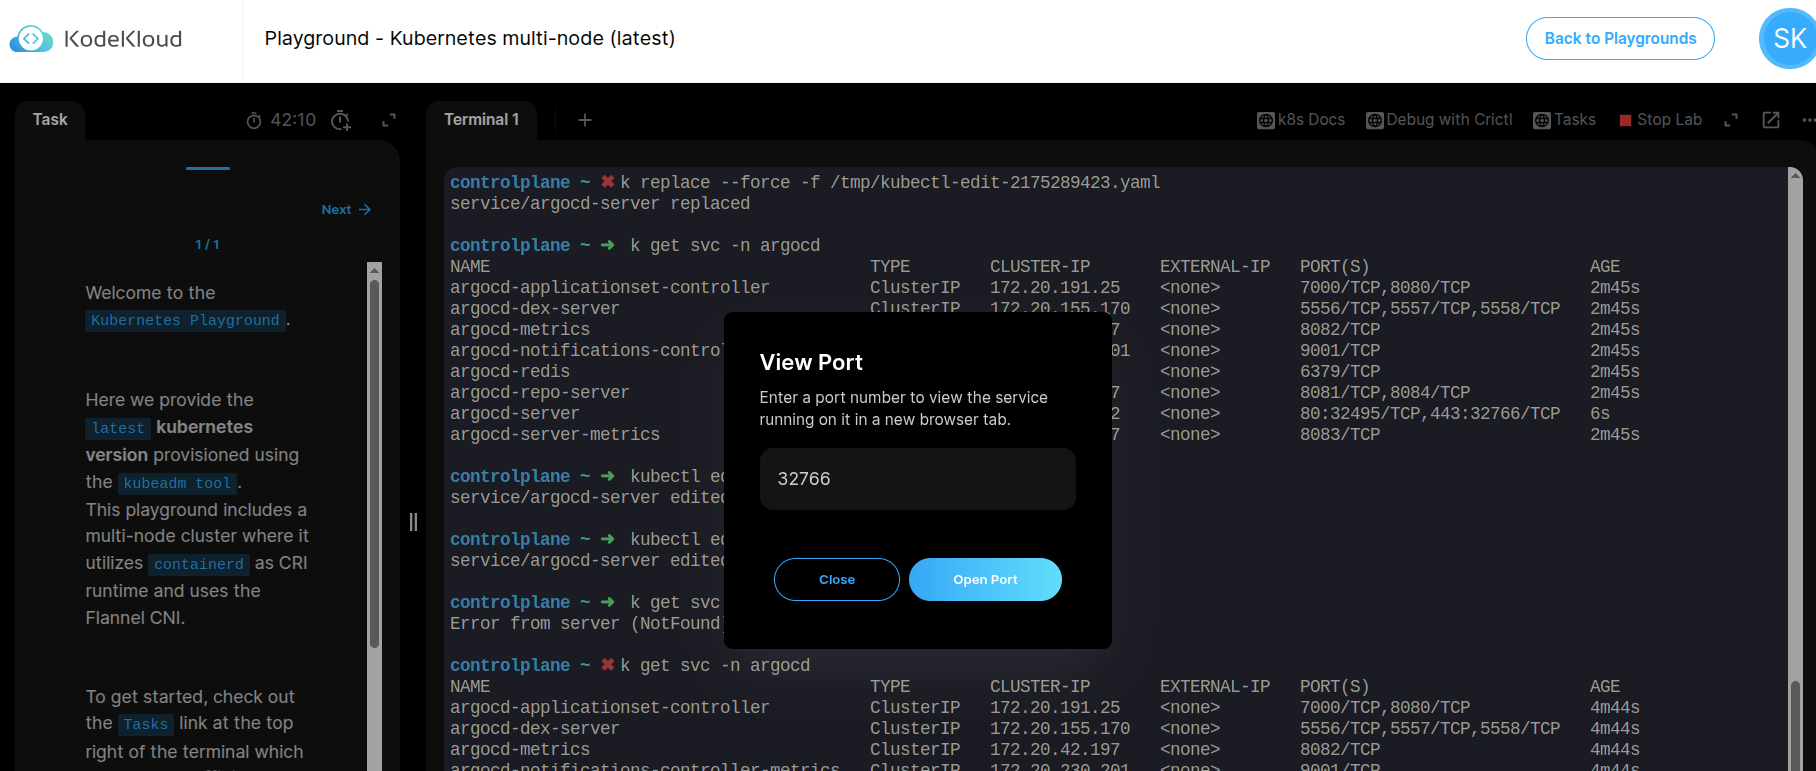Viewport: 1816px width, 771px height.
Task: Click '8081/TCP,8084/TCP' ports entry
Action: [1385, 393]
